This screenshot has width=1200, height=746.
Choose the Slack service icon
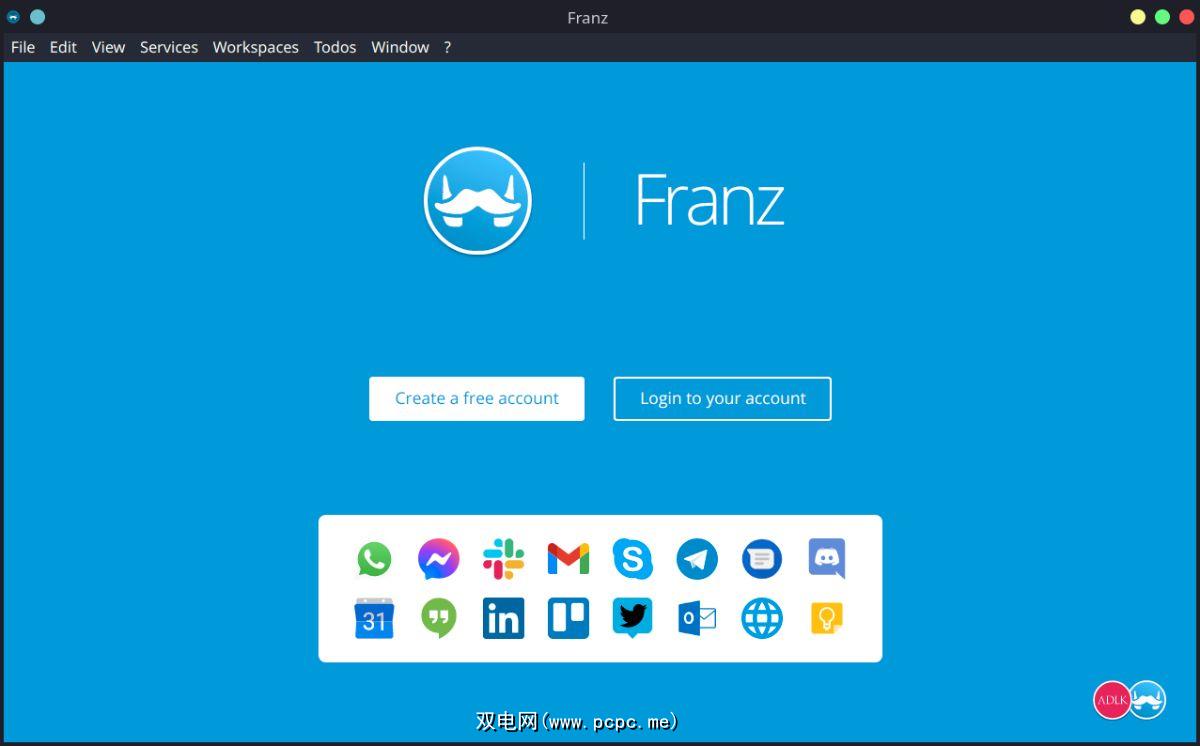(503, 559)
